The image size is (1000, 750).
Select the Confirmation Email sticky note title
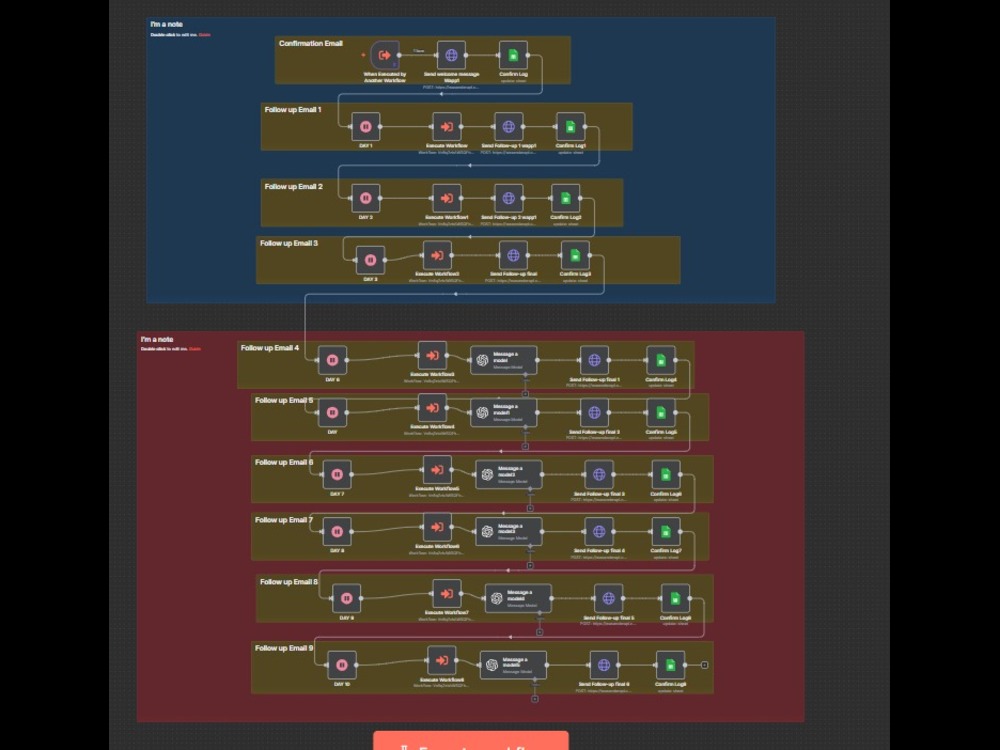311,43
